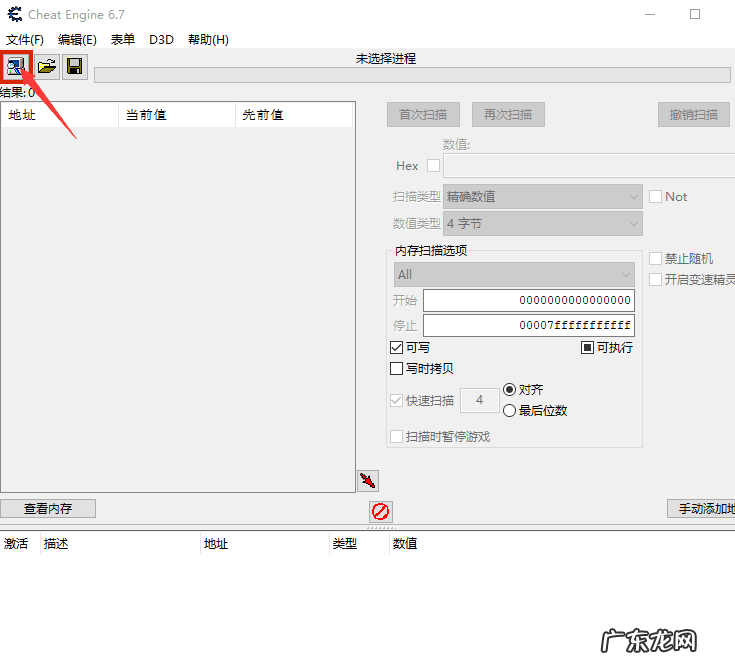Click the 停止 address input field
The height and width of the screenshot is (670, 735).
click(x=529, y=325)
